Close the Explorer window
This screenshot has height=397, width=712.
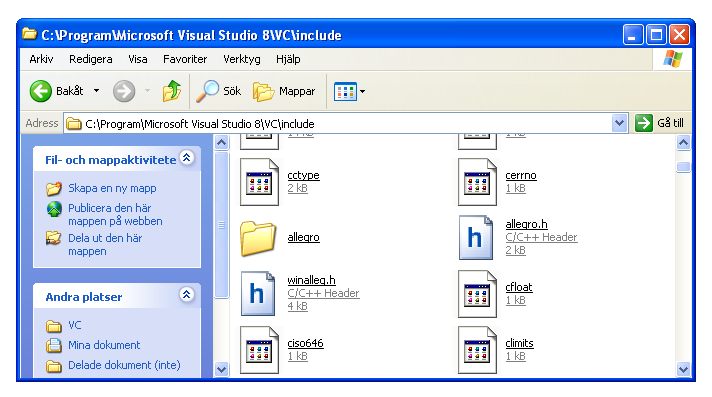coord(679,35)
